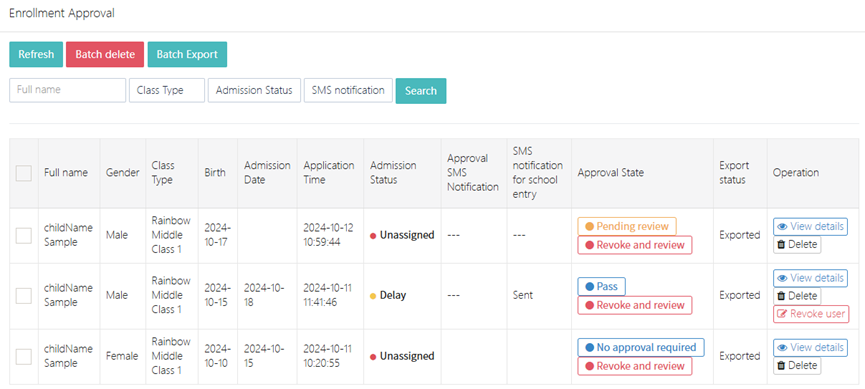Tick the select-all checkbox in table header
The width and height of the screenshot is (865, 389).
[x=24, y=173]
